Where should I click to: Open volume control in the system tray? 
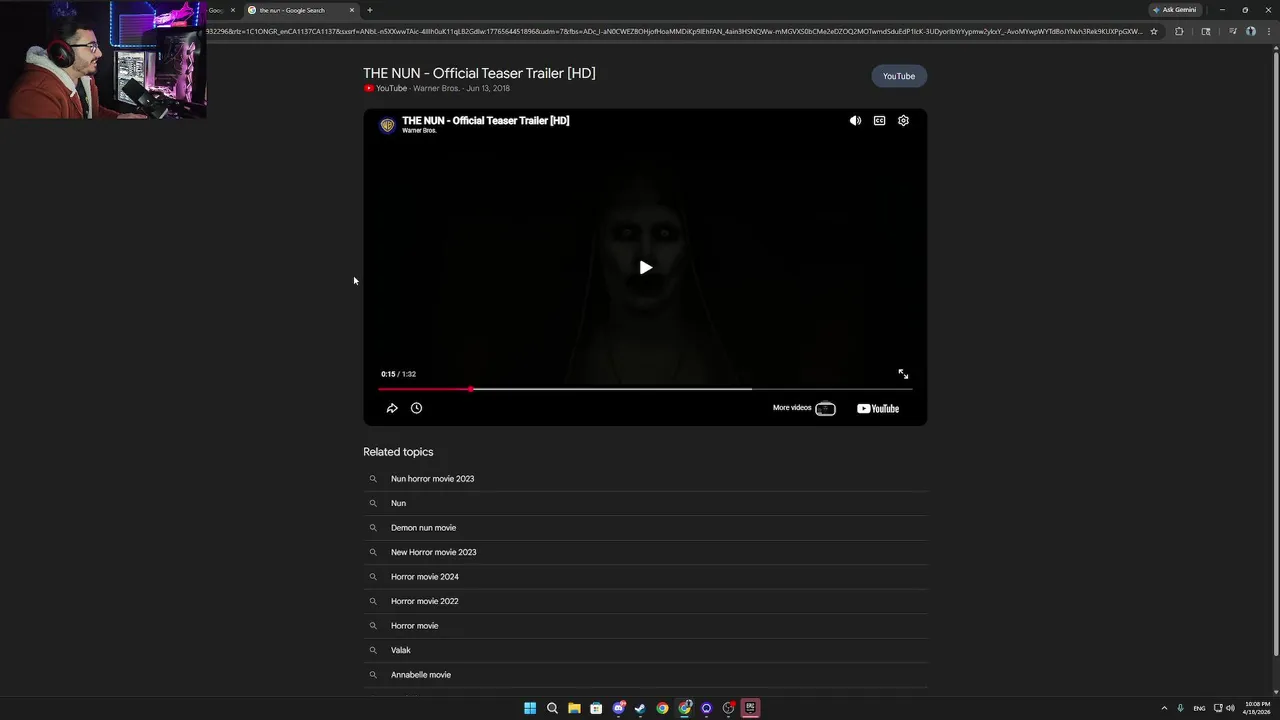[x=1230, y=708]
